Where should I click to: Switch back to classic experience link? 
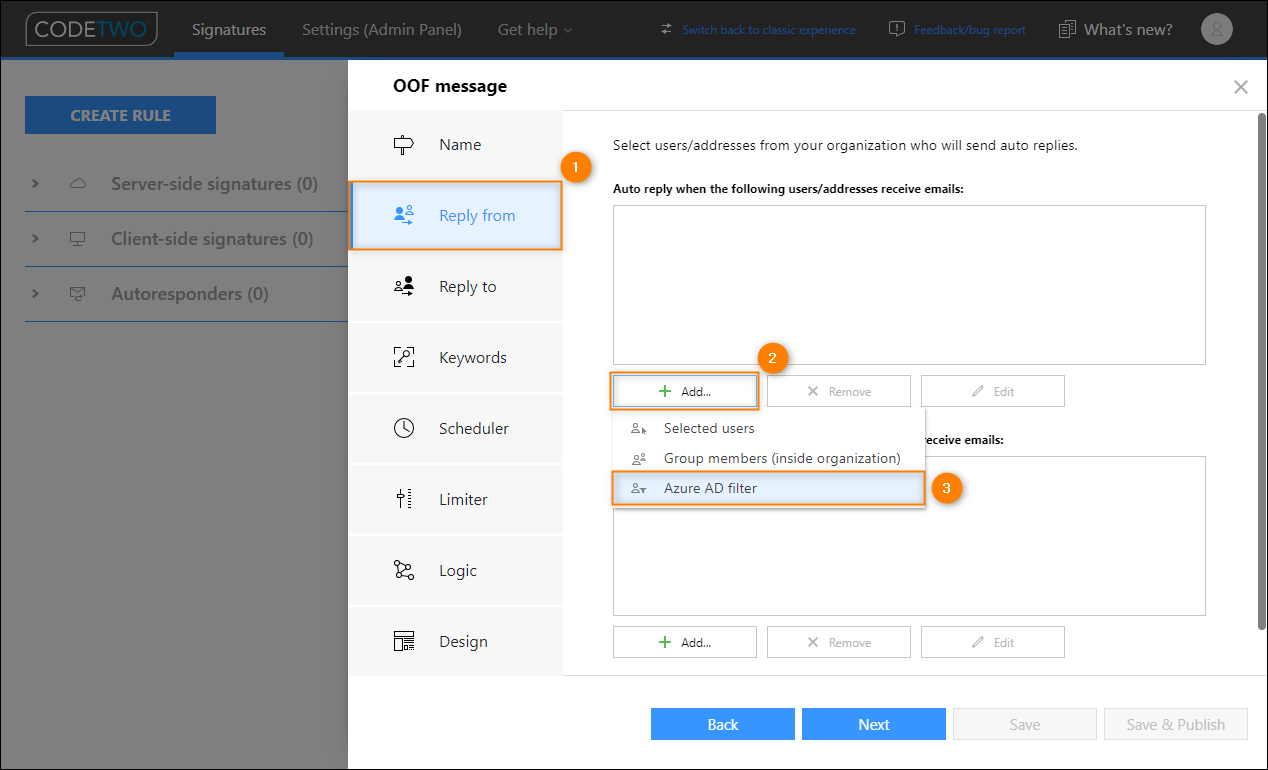point(769,30)
